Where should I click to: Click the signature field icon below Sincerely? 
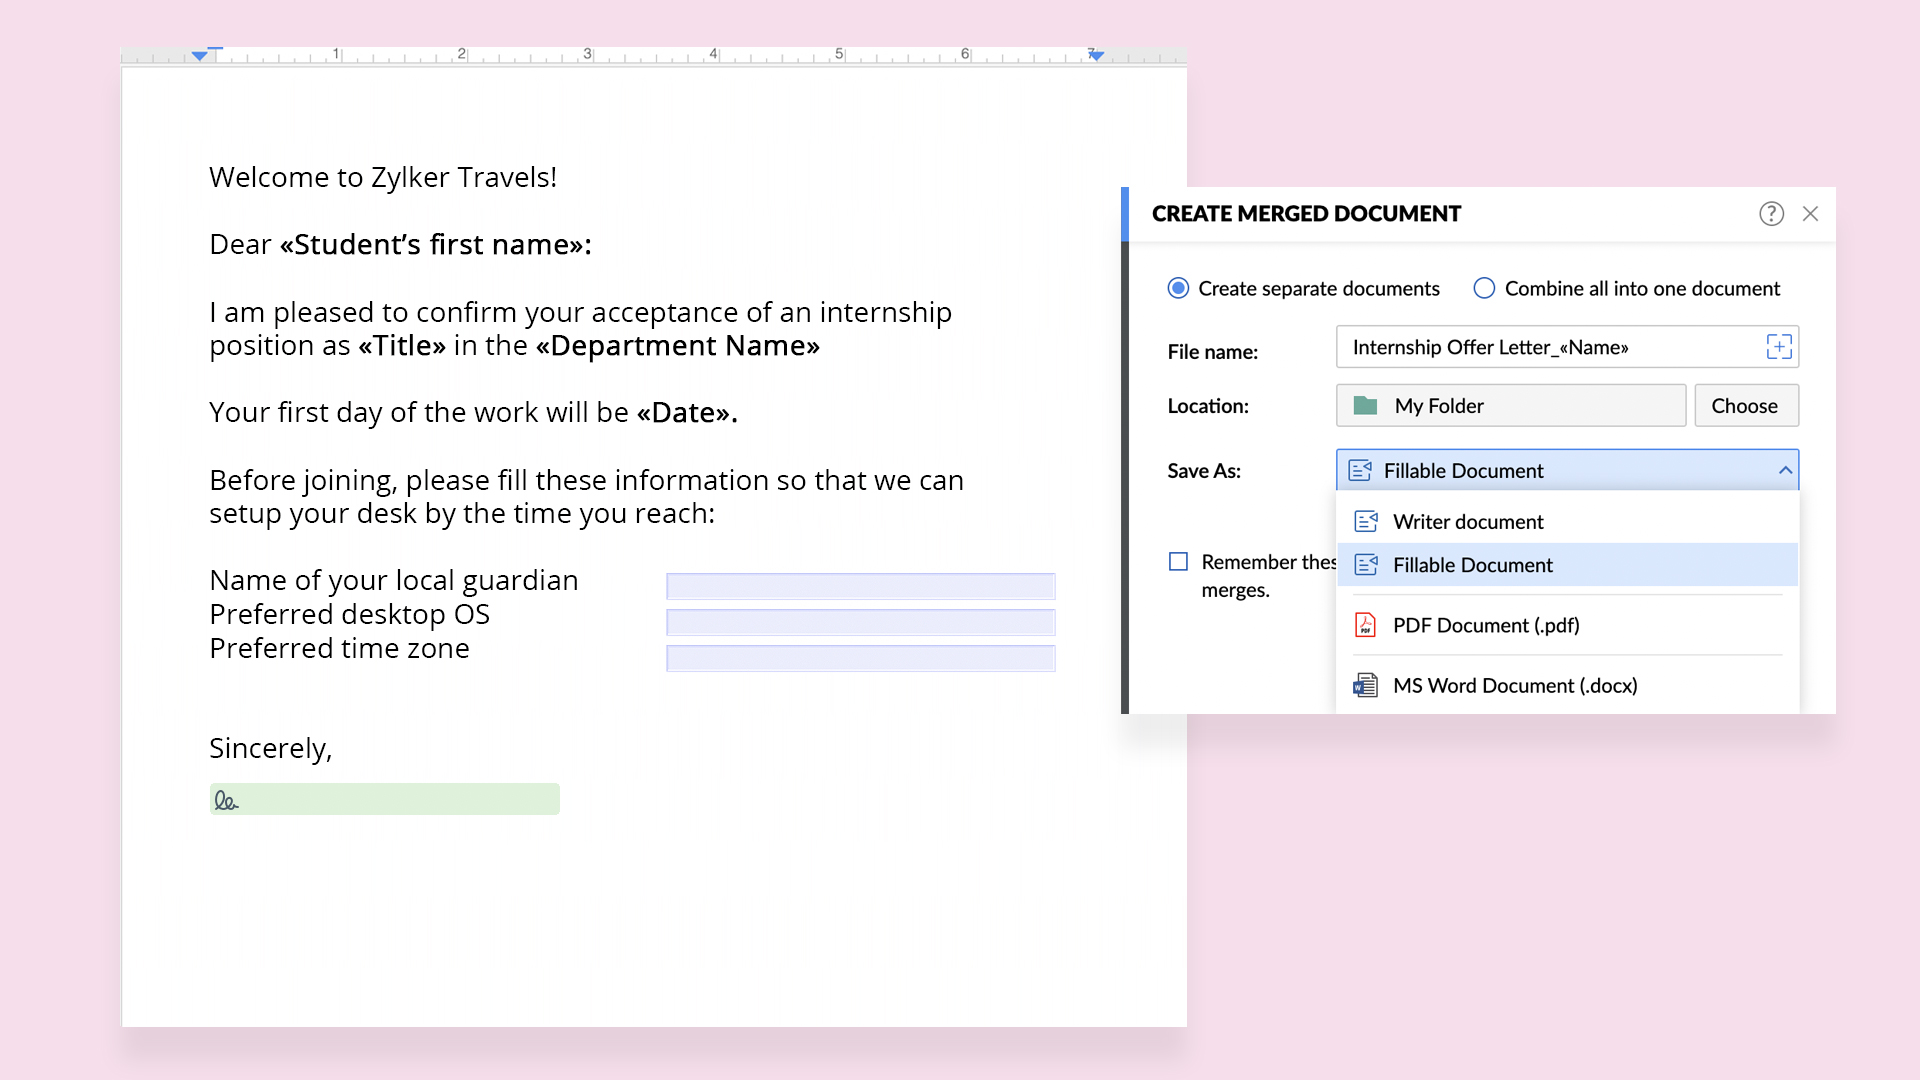[x=227, y=801]
